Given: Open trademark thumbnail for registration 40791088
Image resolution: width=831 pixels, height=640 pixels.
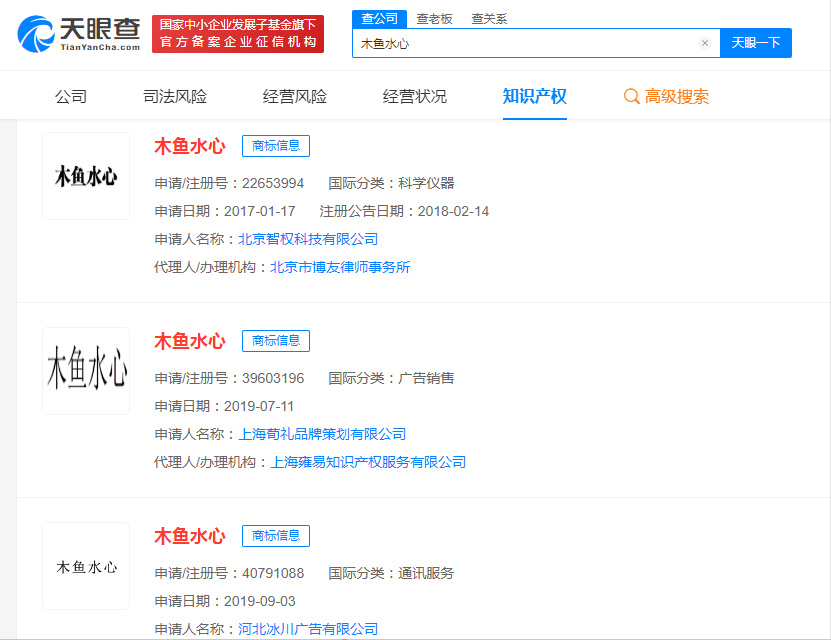Looking at the screenshot, I should click(86, 566).
